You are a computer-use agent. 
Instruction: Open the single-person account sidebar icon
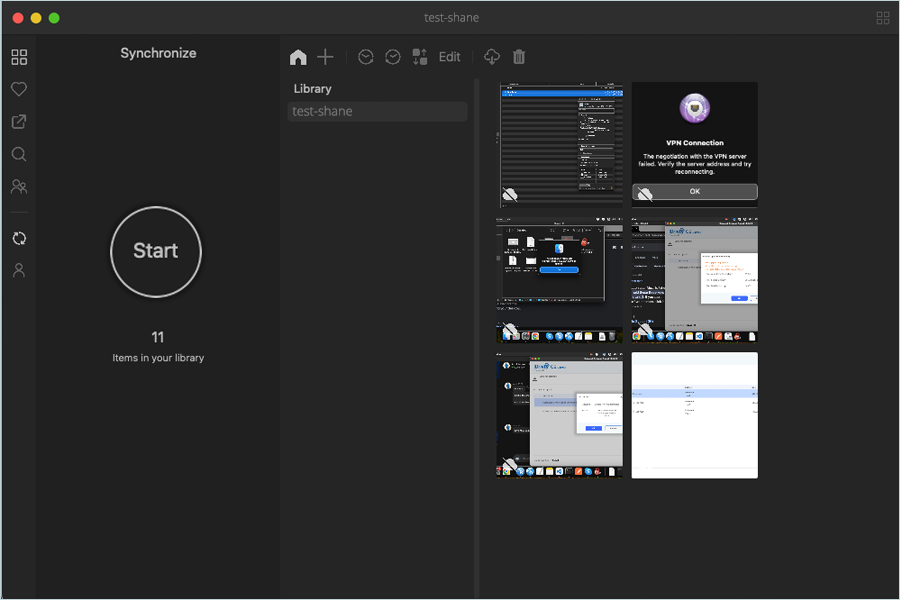pos(19,270)
